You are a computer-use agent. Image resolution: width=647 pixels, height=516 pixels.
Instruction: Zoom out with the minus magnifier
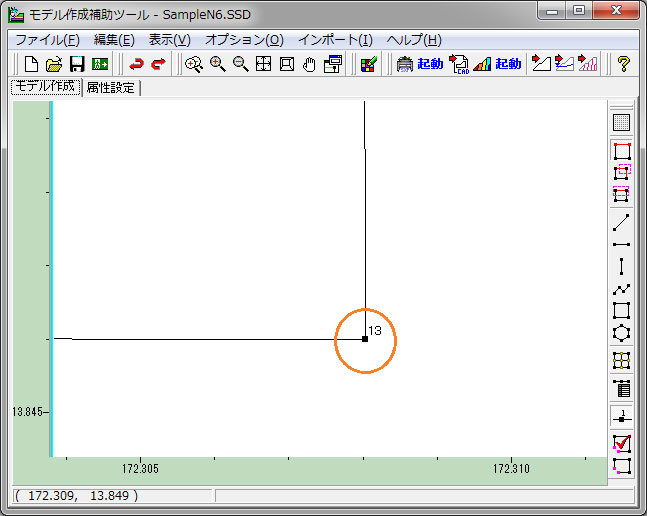click(x=241, y=64)
